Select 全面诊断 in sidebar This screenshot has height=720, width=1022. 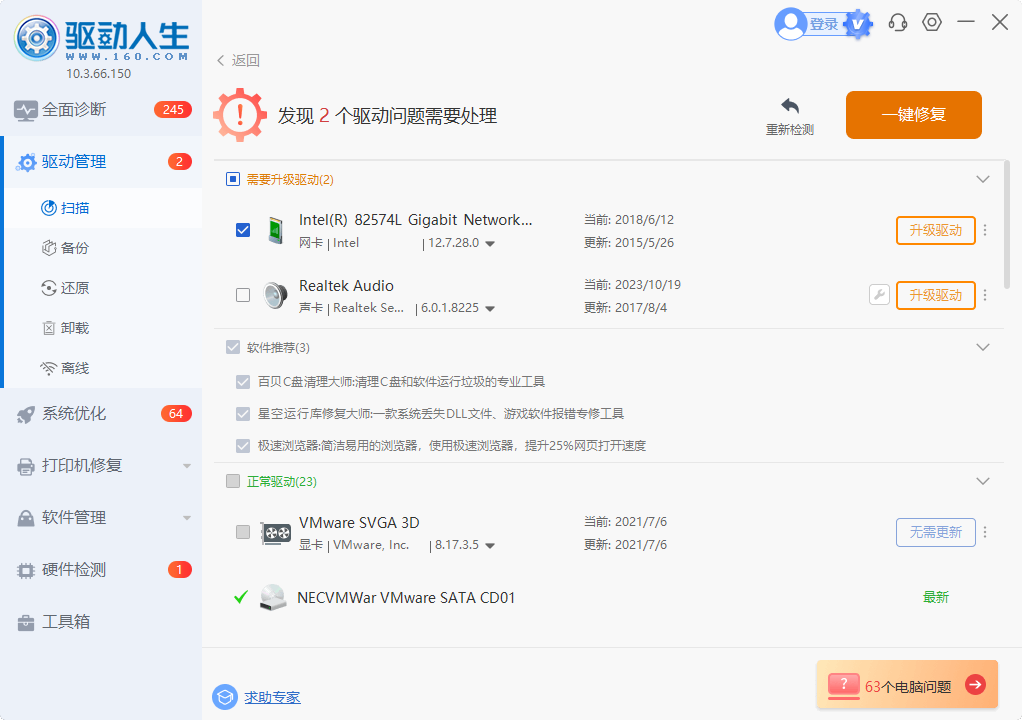[x=101, y=109]
